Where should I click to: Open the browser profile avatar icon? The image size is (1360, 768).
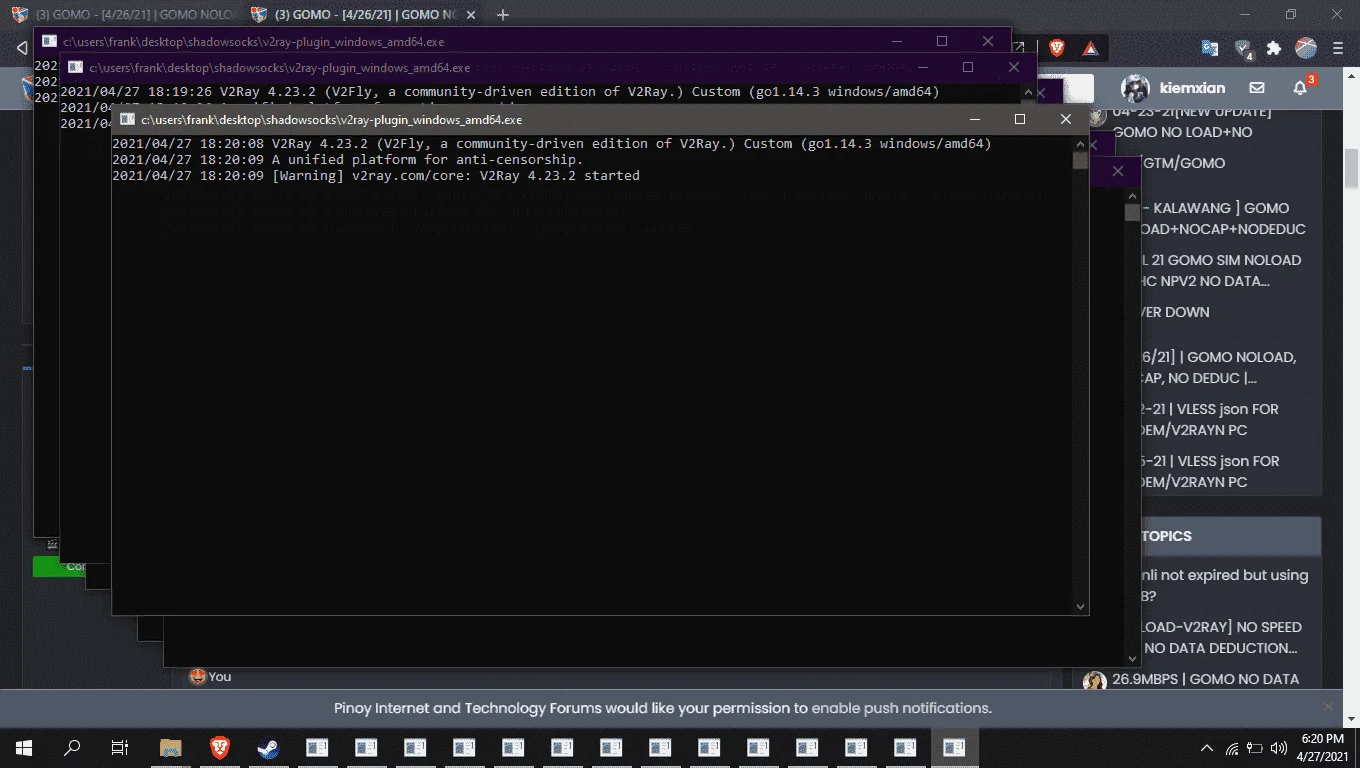pos(1306,47)
